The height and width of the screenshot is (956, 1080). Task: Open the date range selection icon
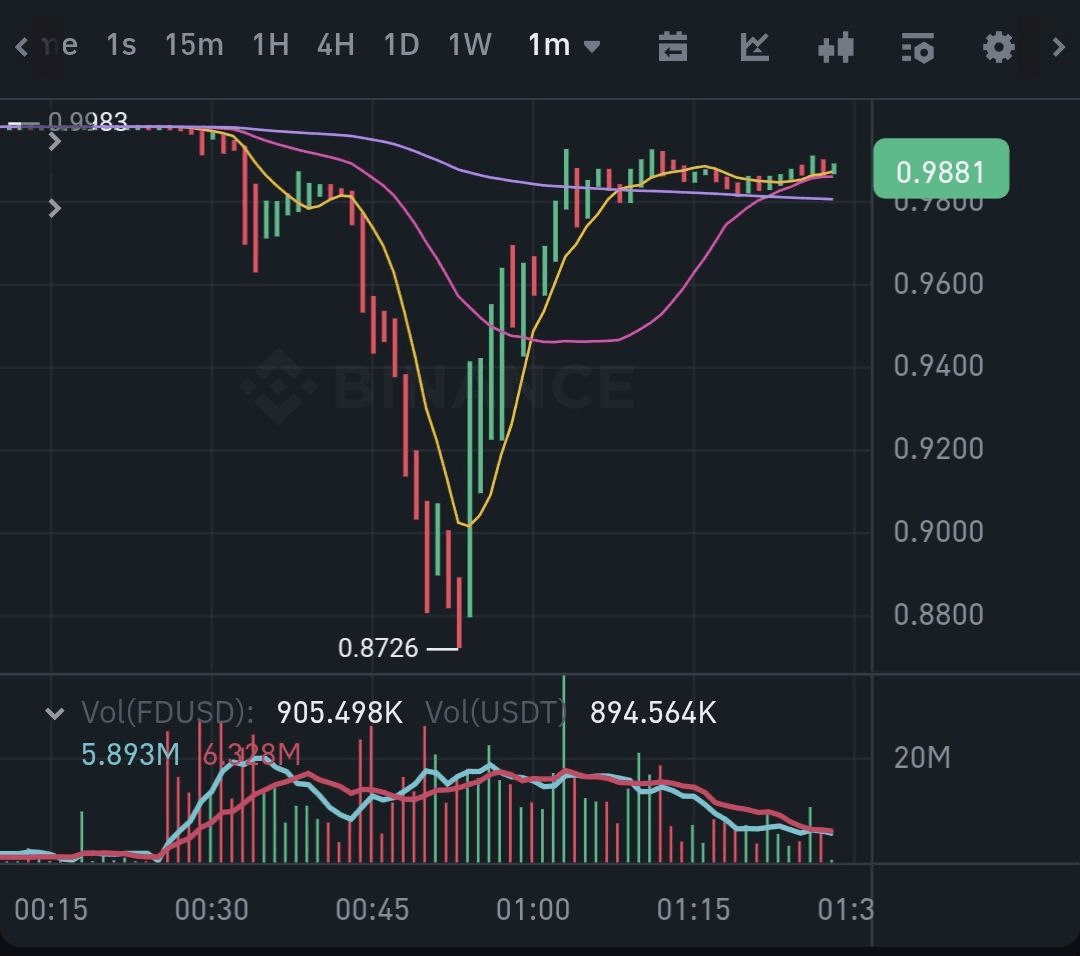tap(672, 46)
